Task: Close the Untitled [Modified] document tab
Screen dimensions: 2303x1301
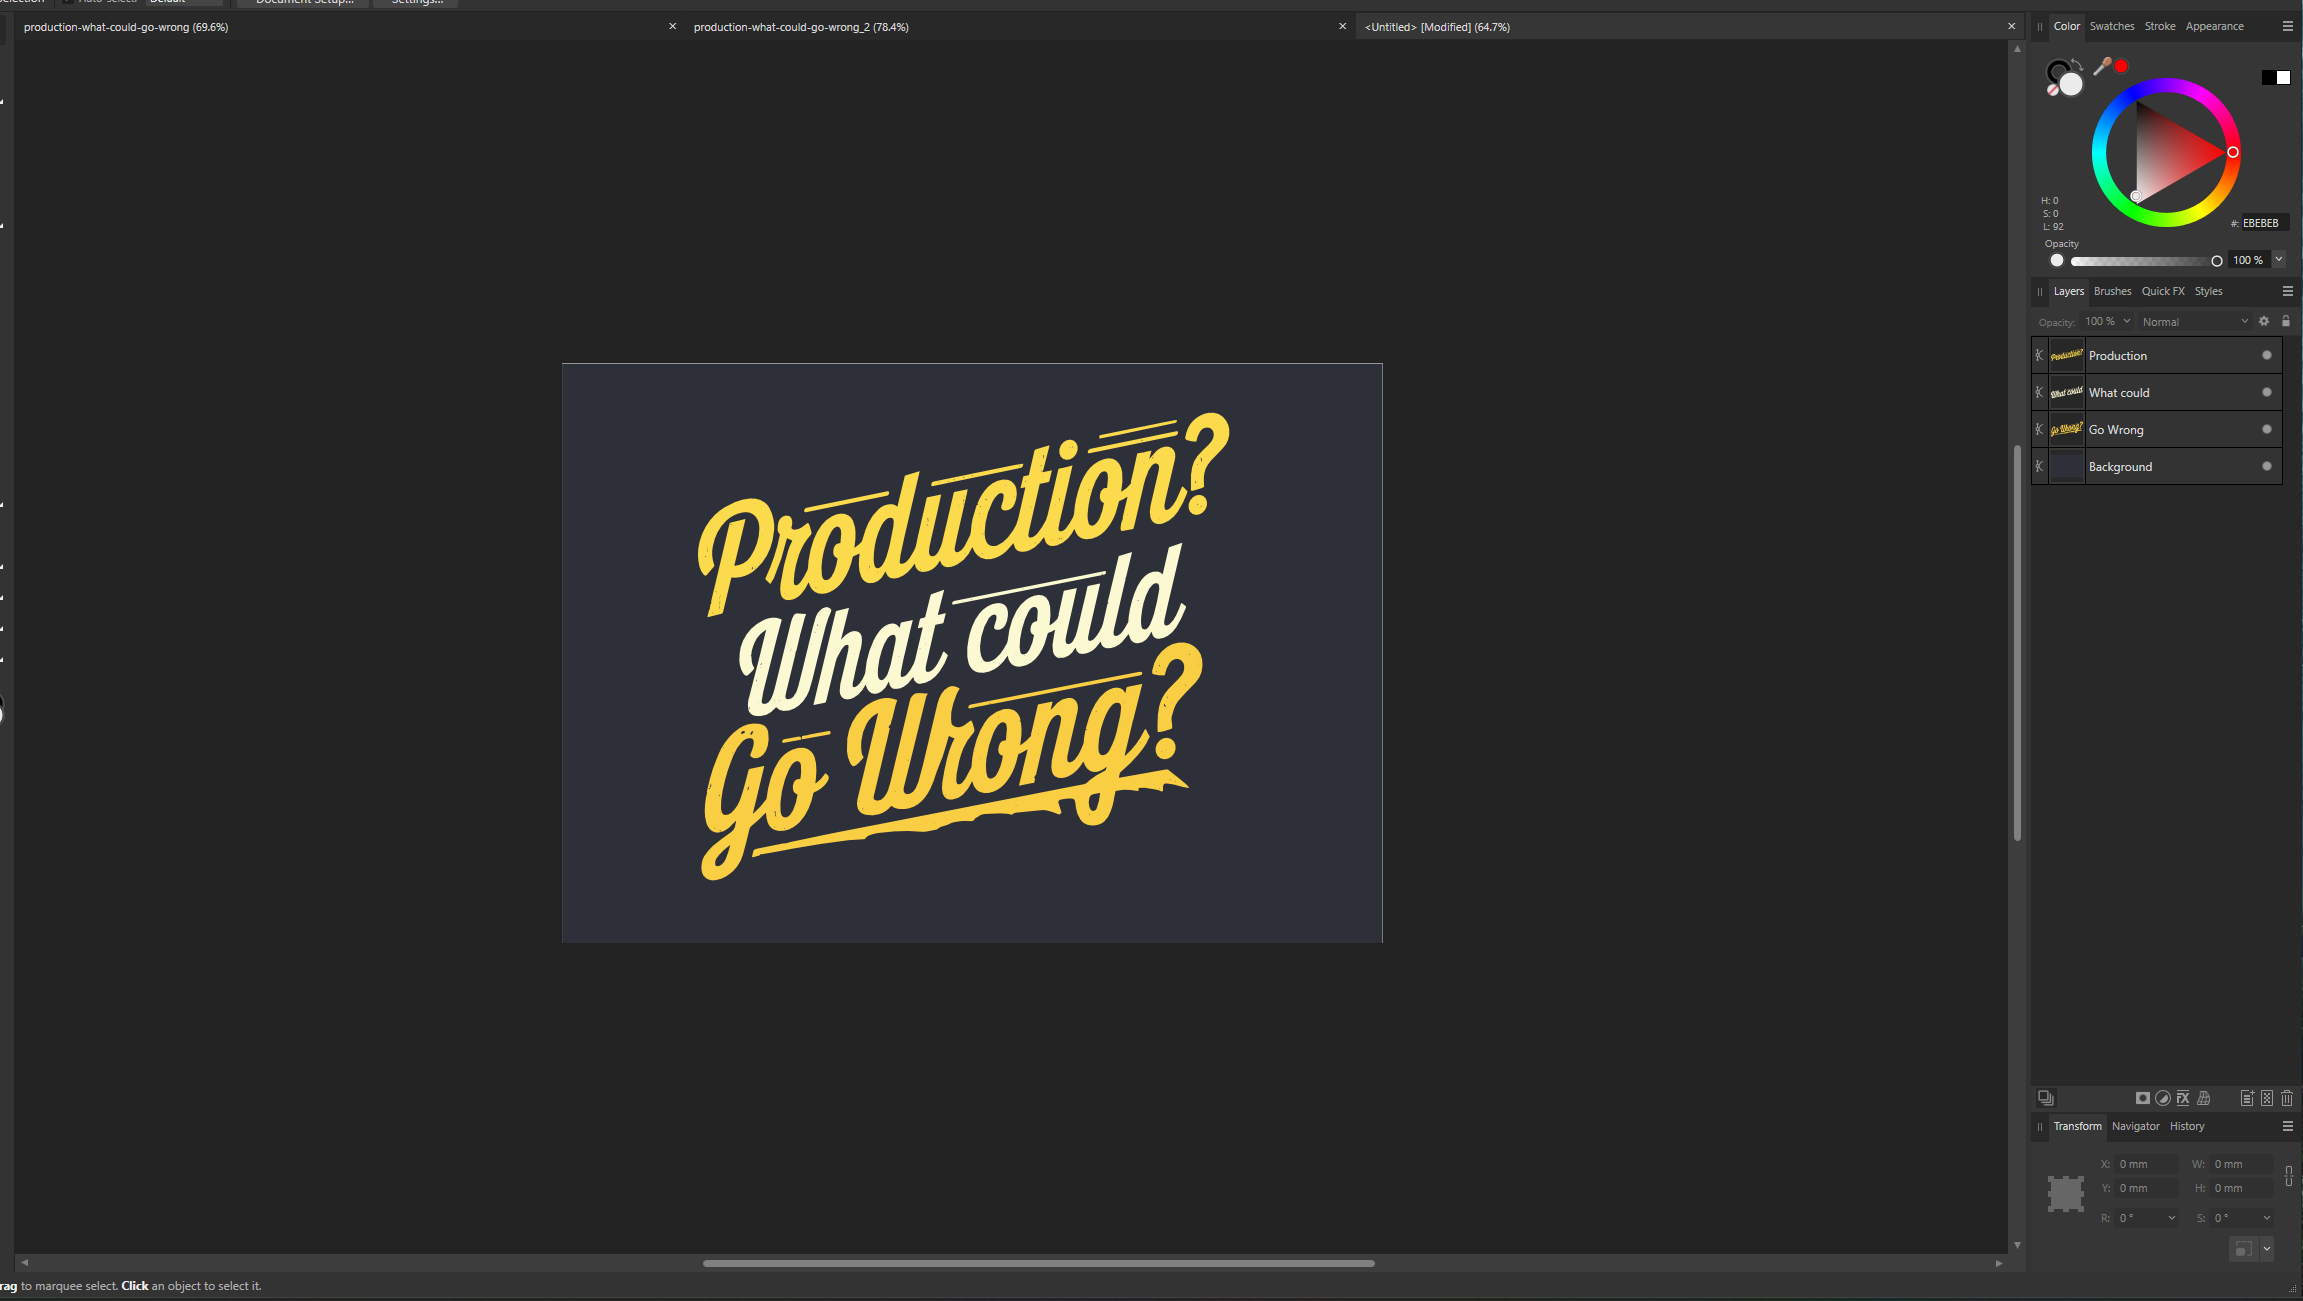Action: [x=2012, y=26]
